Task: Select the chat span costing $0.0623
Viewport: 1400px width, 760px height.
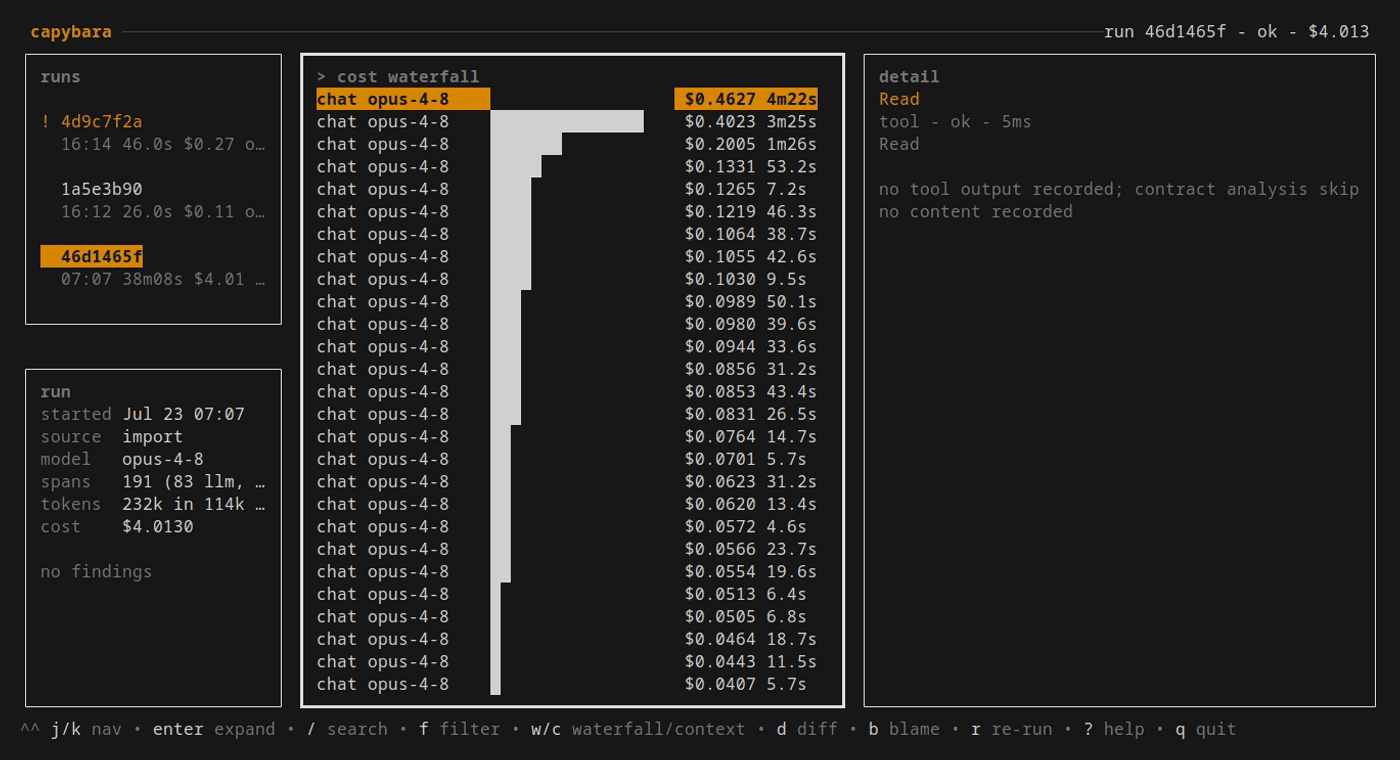Action: 567,482
